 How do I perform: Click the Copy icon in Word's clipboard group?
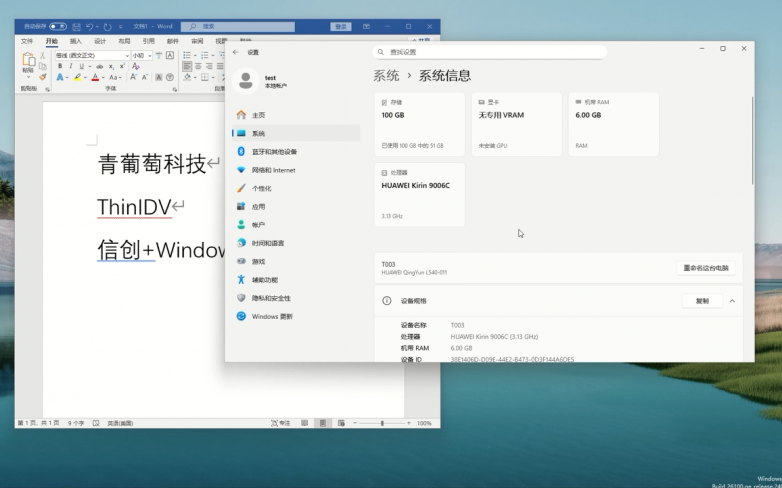42,66
